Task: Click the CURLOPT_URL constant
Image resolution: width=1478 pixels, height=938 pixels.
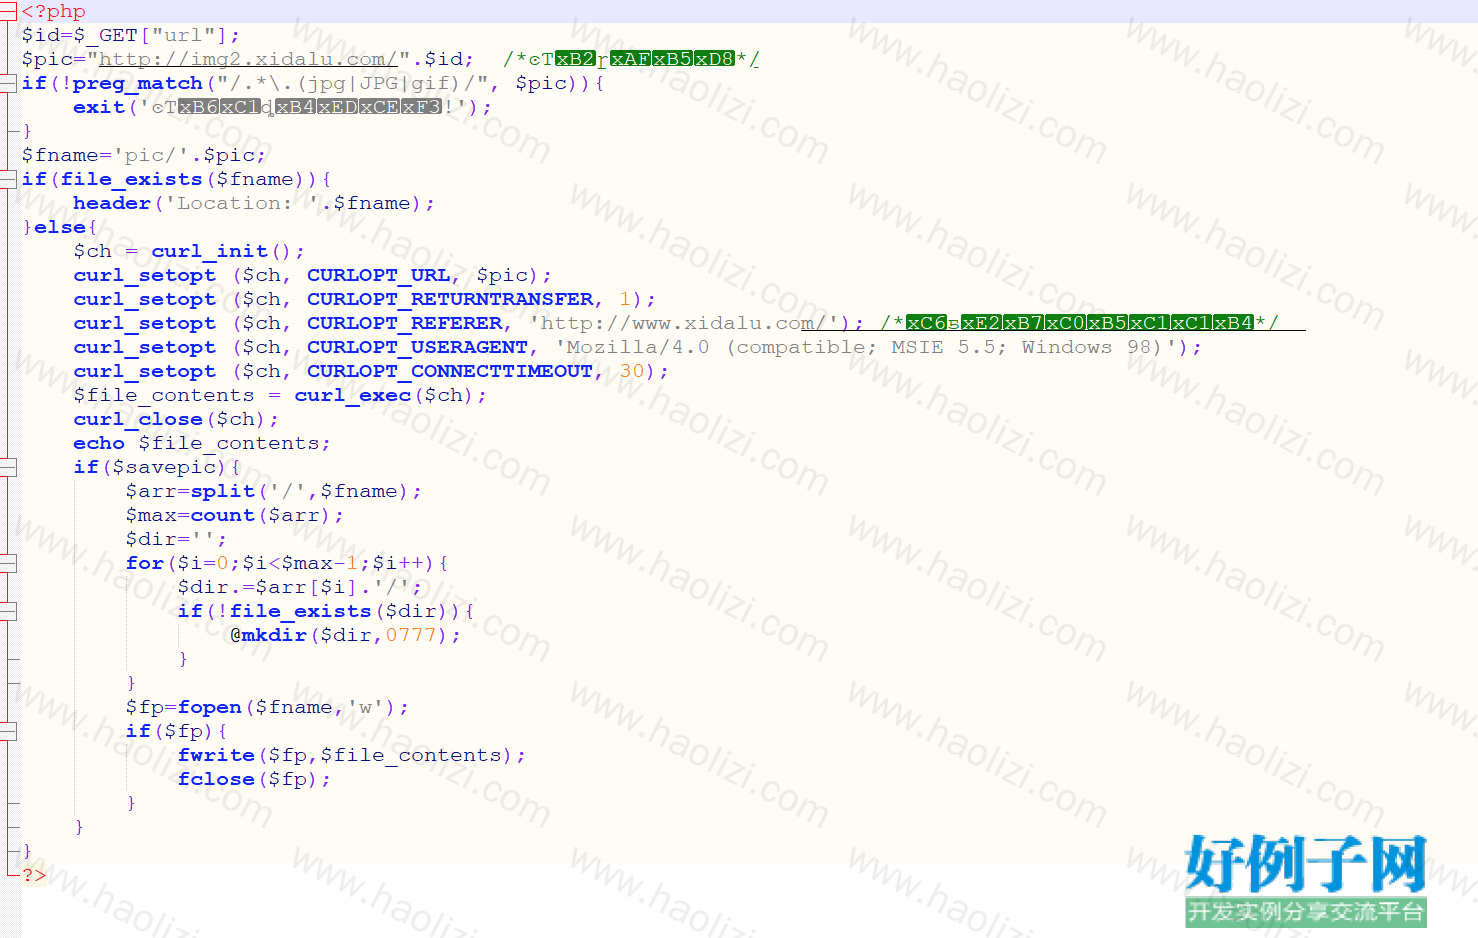Action: click(378, 275)
